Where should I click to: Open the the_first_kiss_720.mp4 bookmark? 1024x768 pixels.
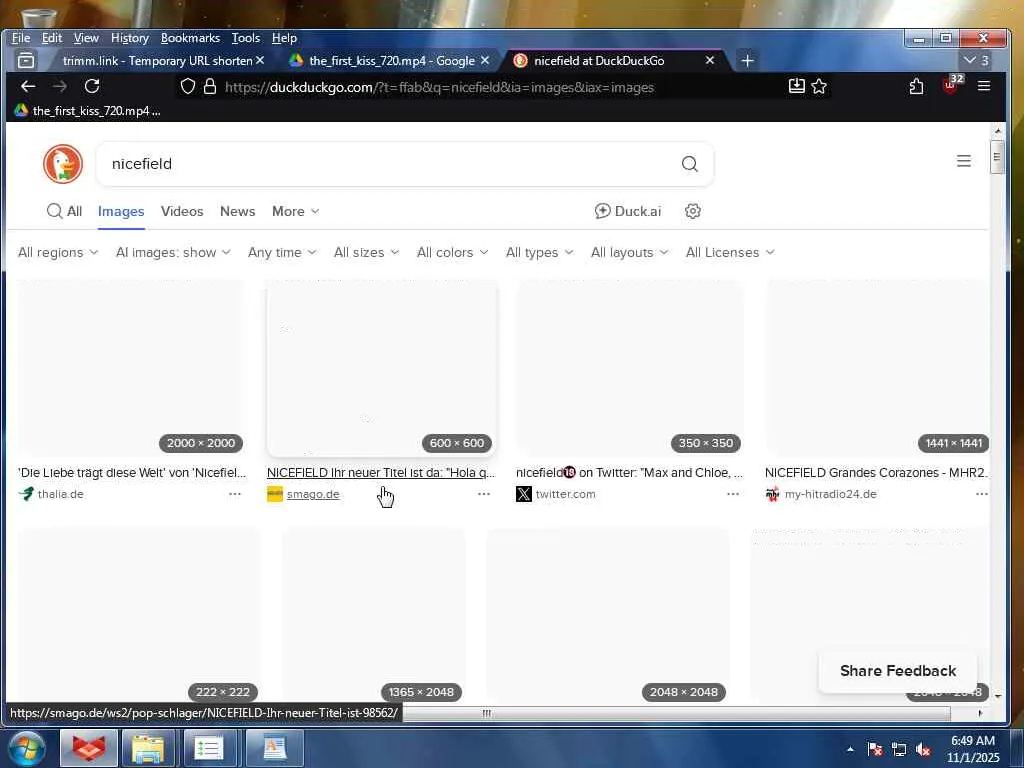coord(87,111)
